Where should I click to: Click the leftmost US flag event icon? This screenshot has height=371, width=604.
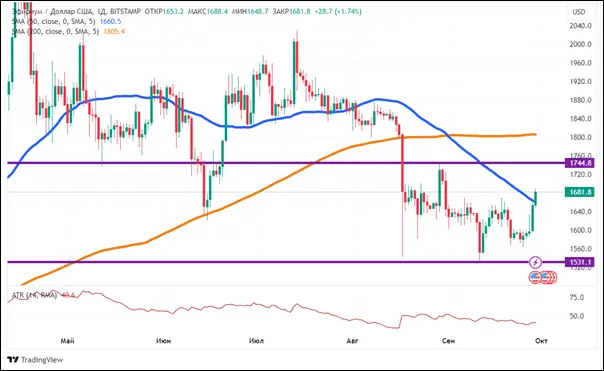[535, 277]
